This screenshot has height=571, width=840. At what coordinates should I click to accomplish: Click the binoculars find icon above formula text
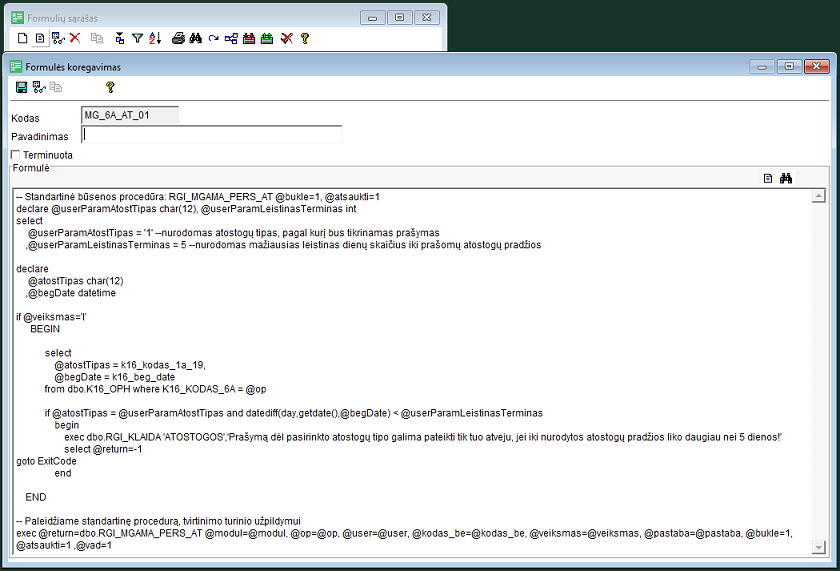point(786,178)
